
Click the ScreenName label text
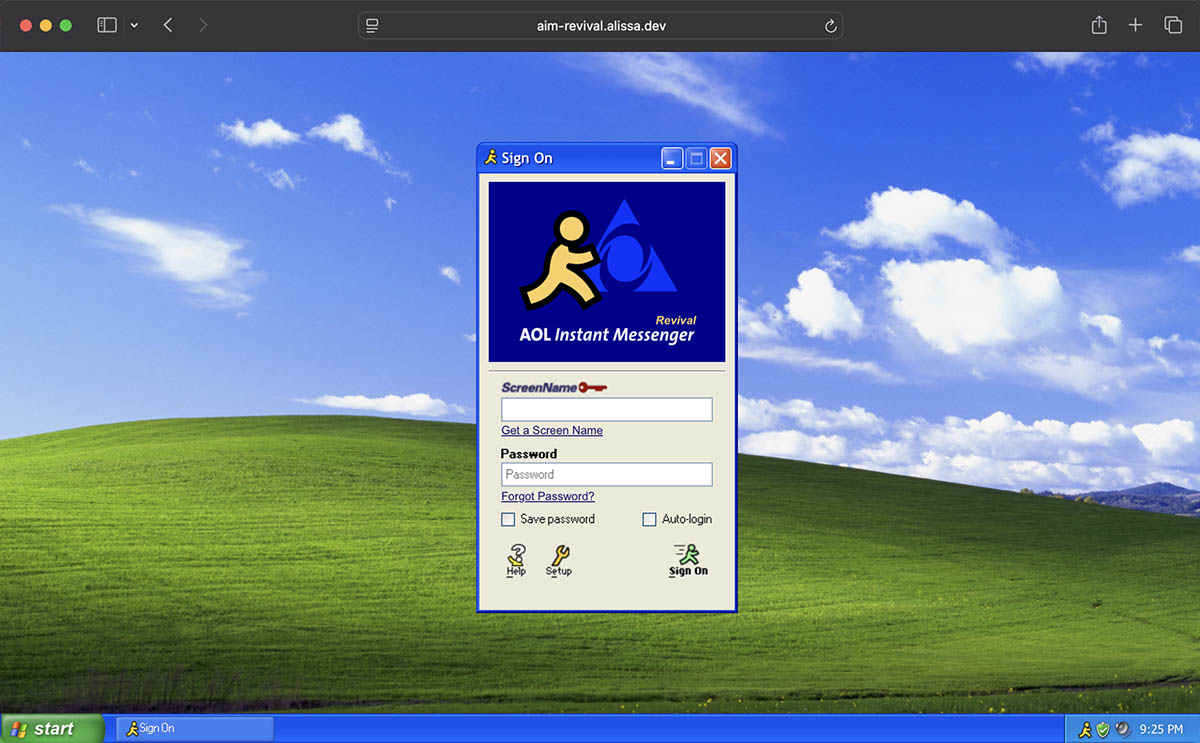pyautogui.click(x=539, y=387)
